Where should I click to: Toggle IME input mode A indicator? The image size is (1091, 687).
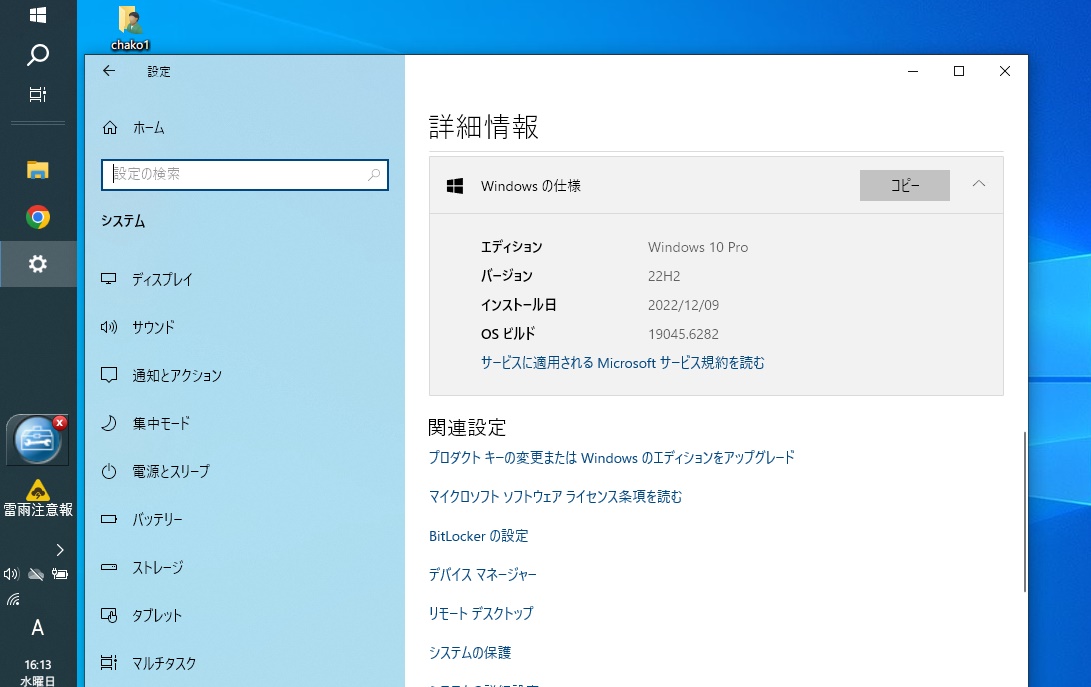38,628
